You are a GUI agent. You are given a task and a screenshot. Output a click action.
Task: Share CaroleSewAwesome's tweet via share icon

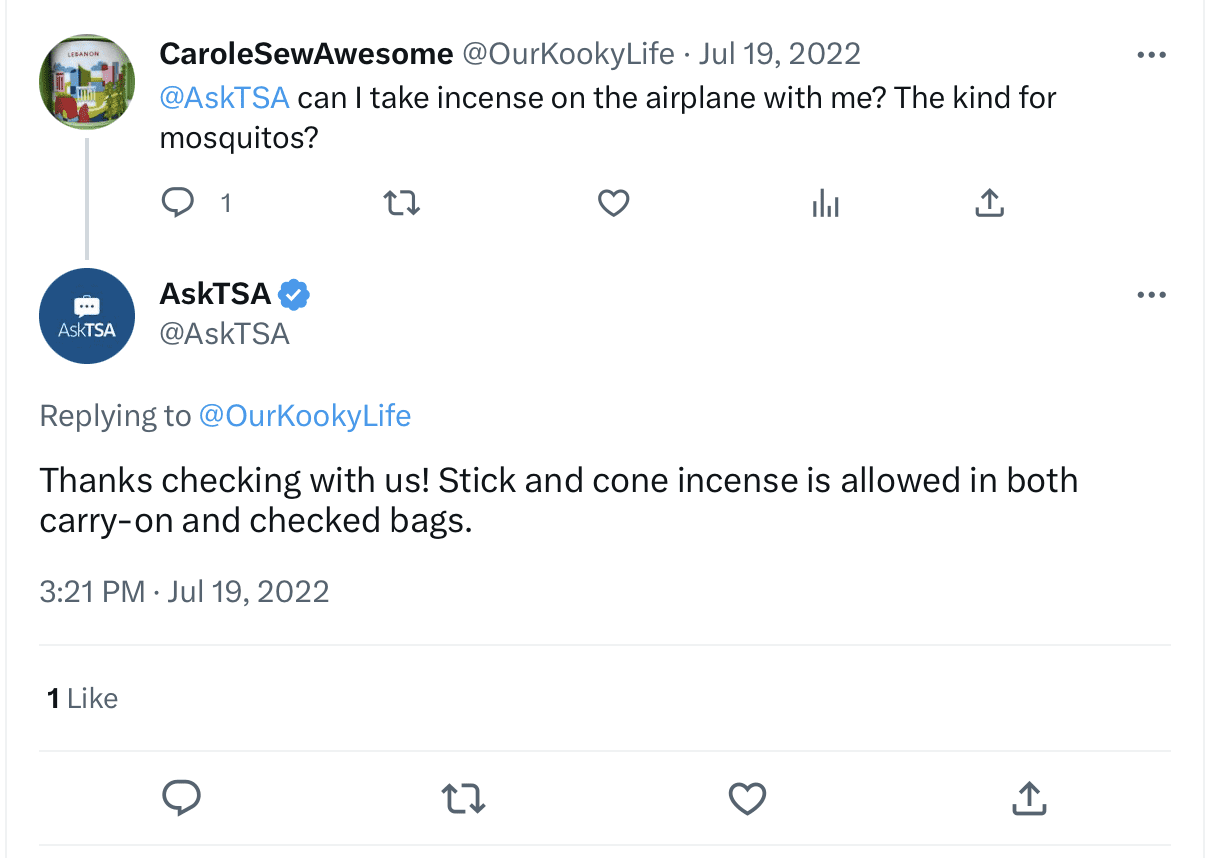pyautogui.click(x=988, y=203)
